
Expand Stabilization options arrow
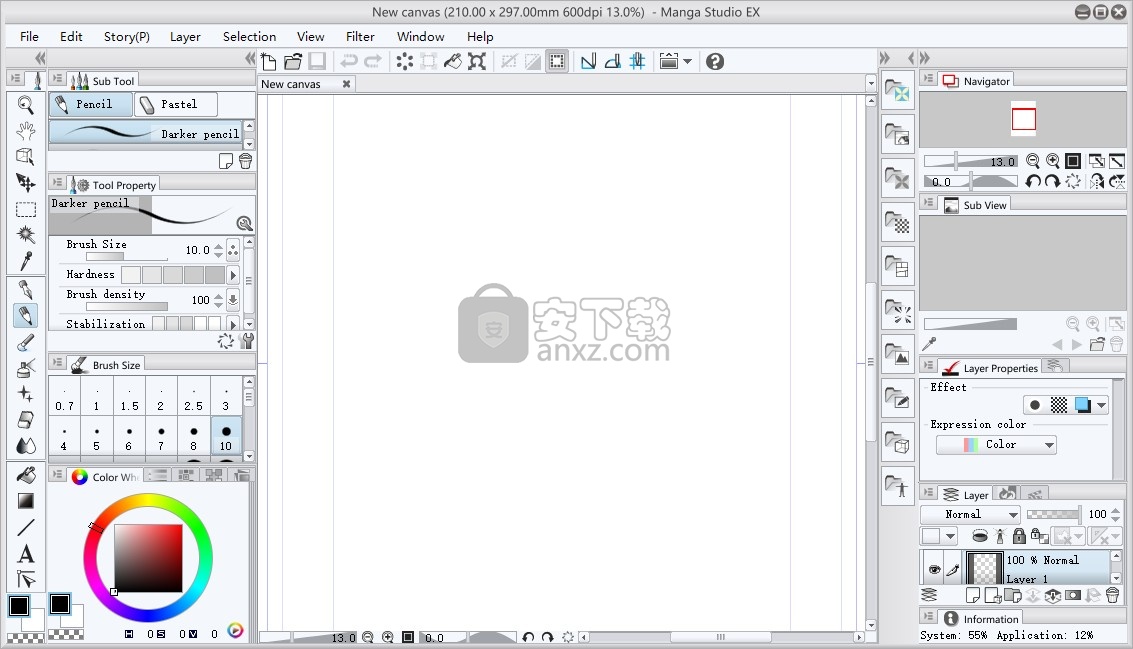pyautogui.click(x=233, y=324)
